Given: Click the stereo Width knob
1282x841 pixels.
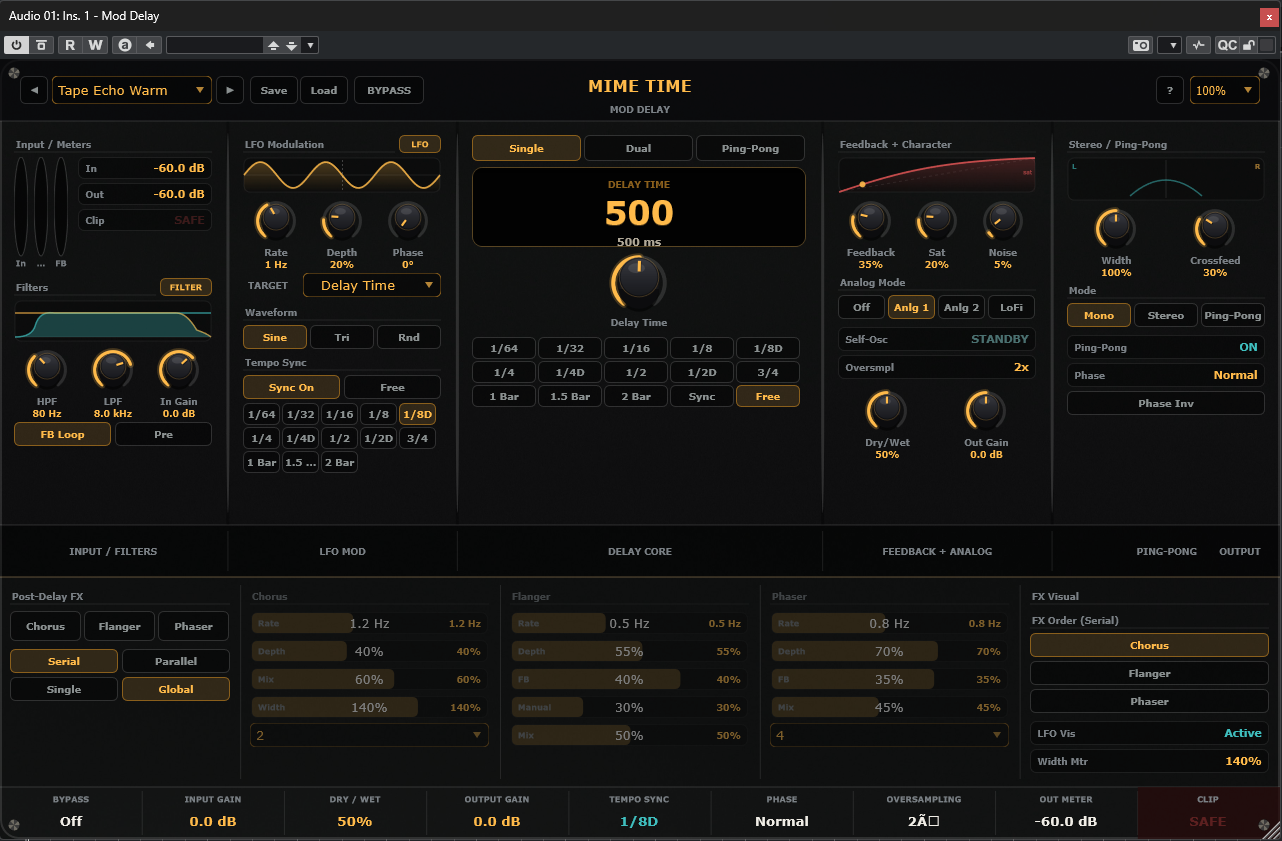Looking at the screenshot, I should (x=1116, y=229).
